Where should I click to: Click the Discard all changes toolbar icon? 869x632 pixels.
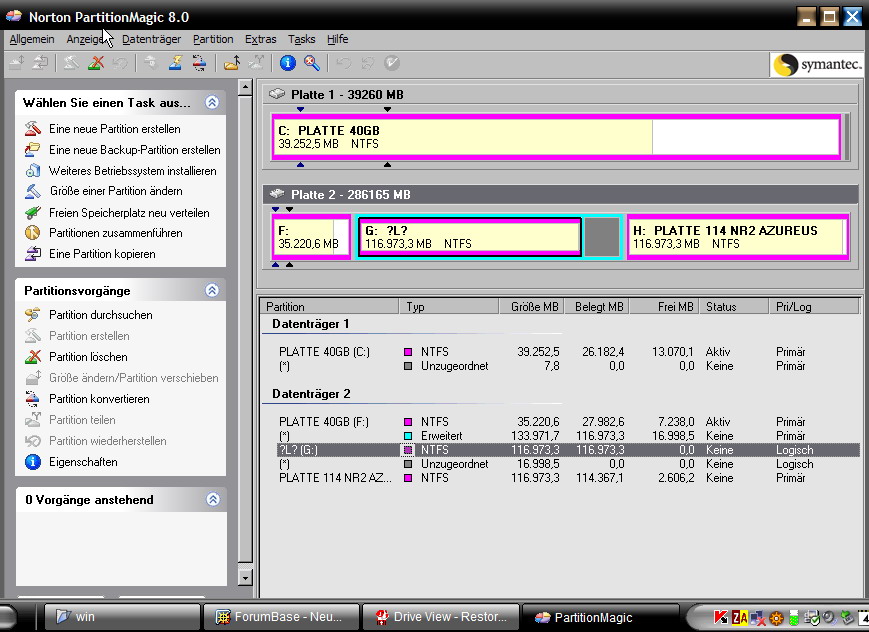pyautogui.click(x=367, y=63)
